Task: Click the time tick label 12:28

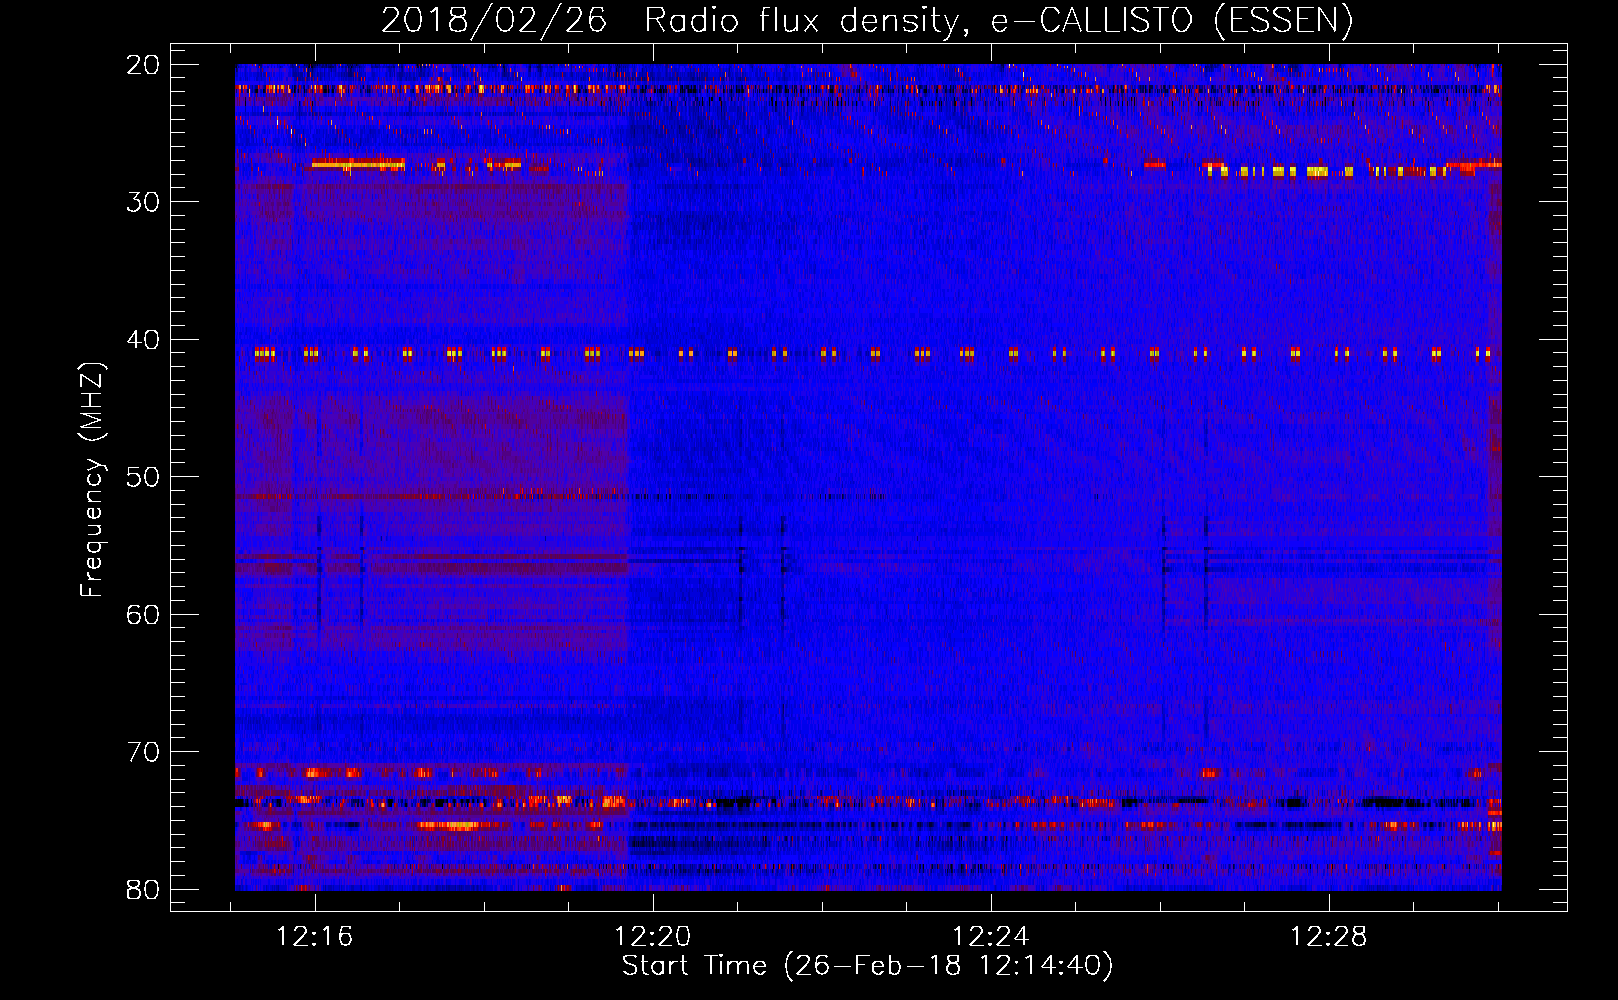Action: pyautogui.click(x=1329, y=937)
